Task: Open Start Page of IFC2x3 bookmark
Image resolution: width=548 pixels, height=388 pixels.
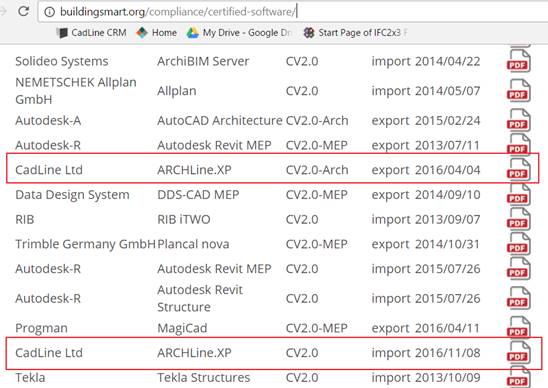Action: click(355, 33)
